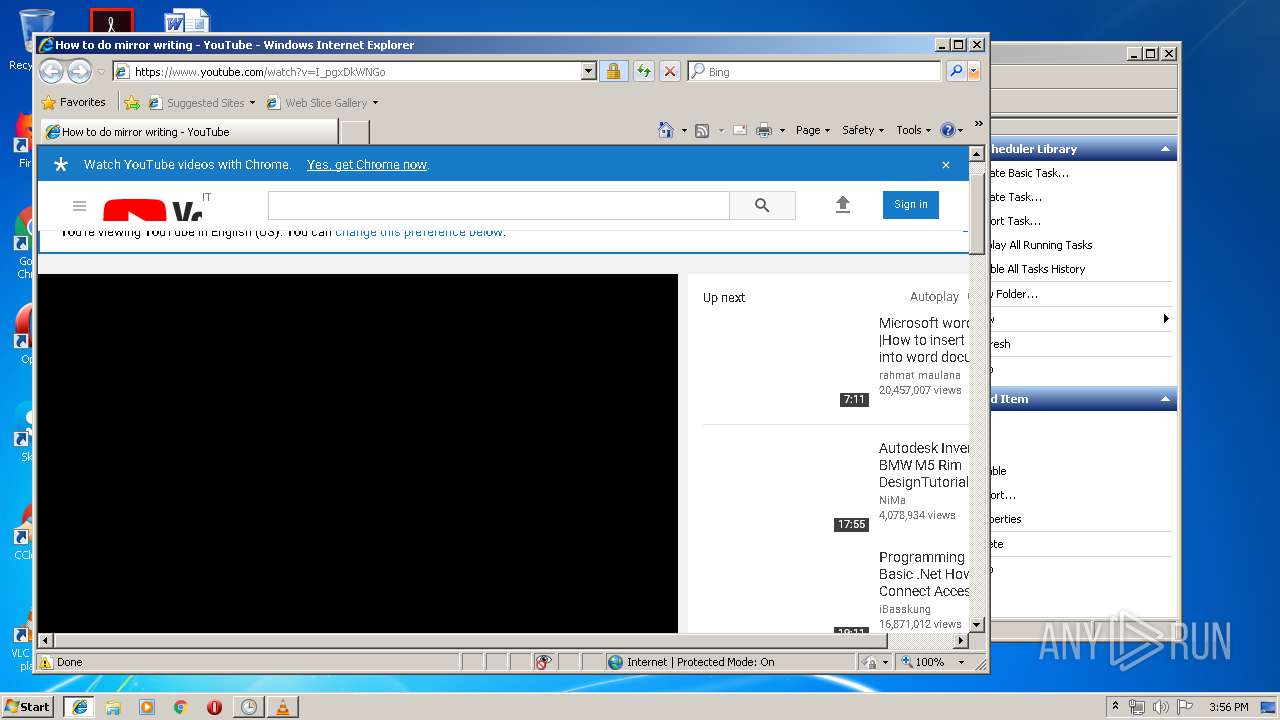Print page with printer icon
This screenshot has width=1280, height=720.
764,130
